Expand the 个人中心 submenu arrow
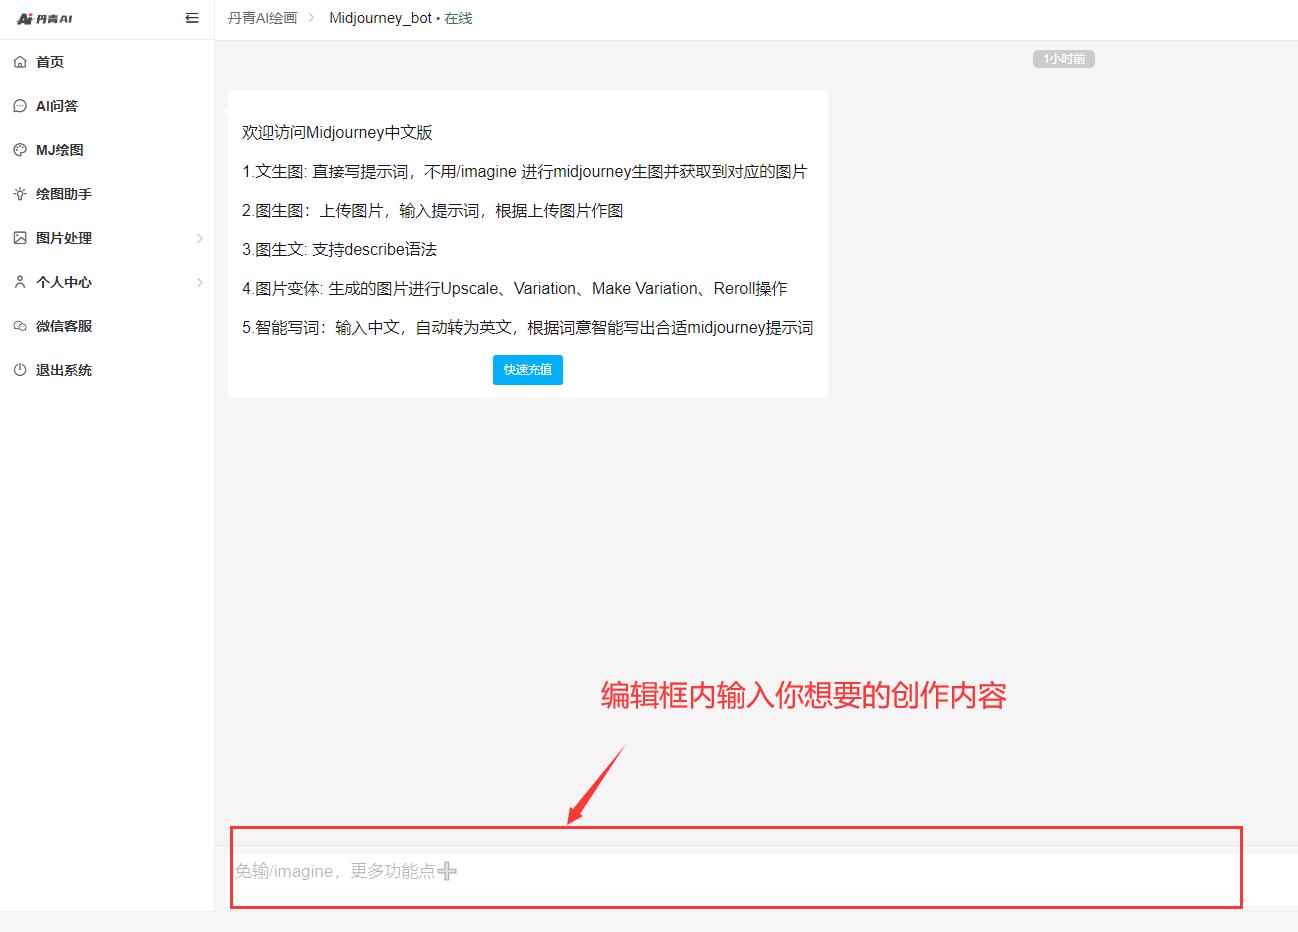This screenshot has width=1298, height=932. [199, 282]
